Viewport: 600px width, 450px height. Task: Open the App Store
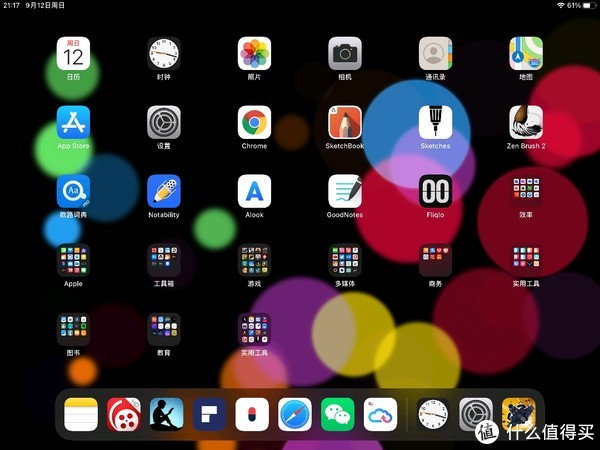click(73, 122)
